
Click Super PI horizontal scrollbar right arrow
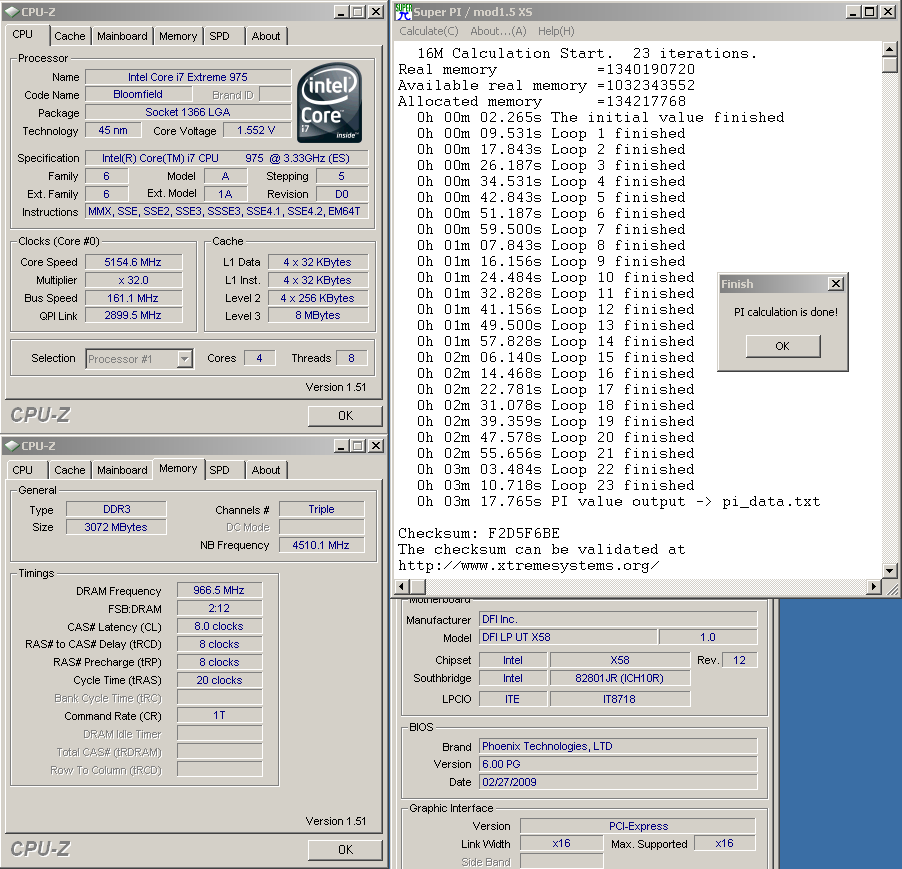click(x=874, y=587)
